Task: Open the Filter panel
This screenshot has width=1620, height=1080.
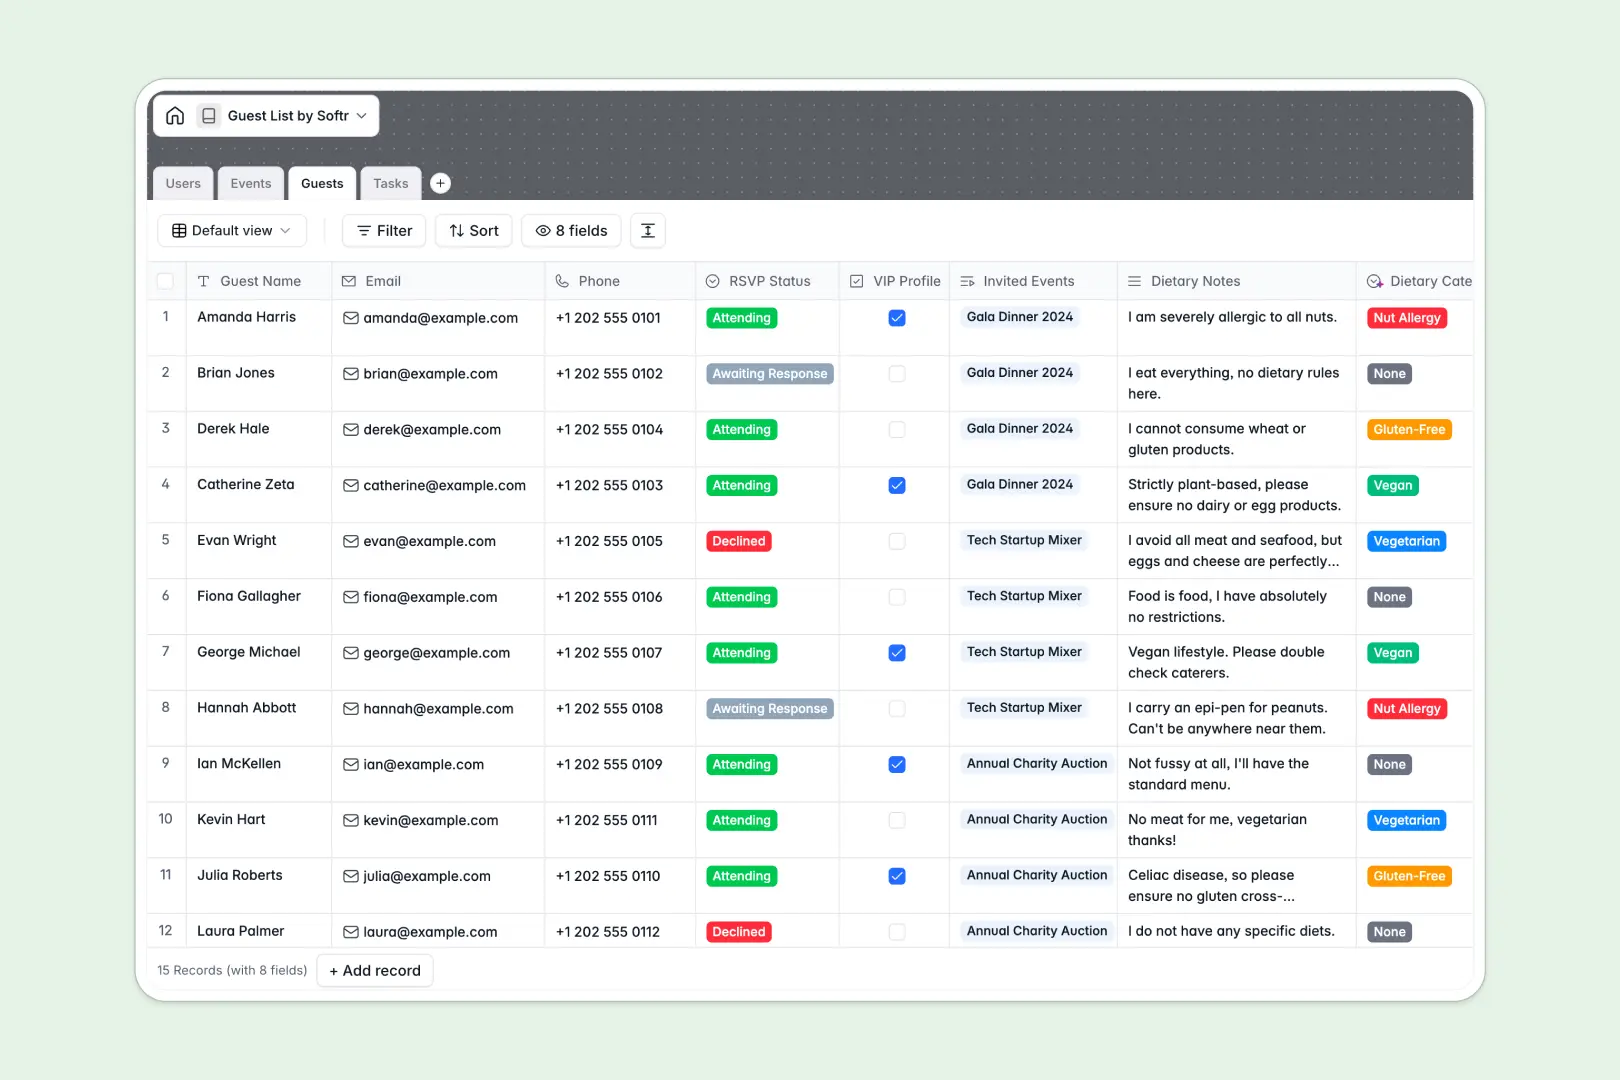Action: click(x=383, y=230)
